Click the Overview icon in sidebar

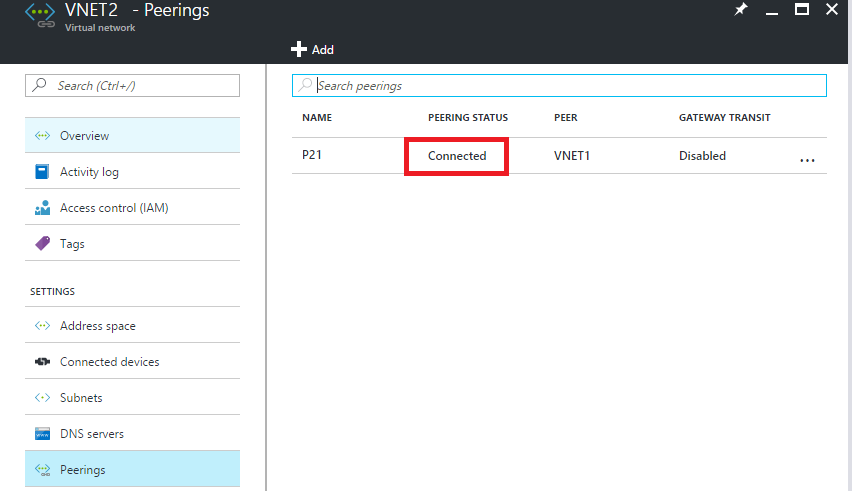(x=42, y=135)
